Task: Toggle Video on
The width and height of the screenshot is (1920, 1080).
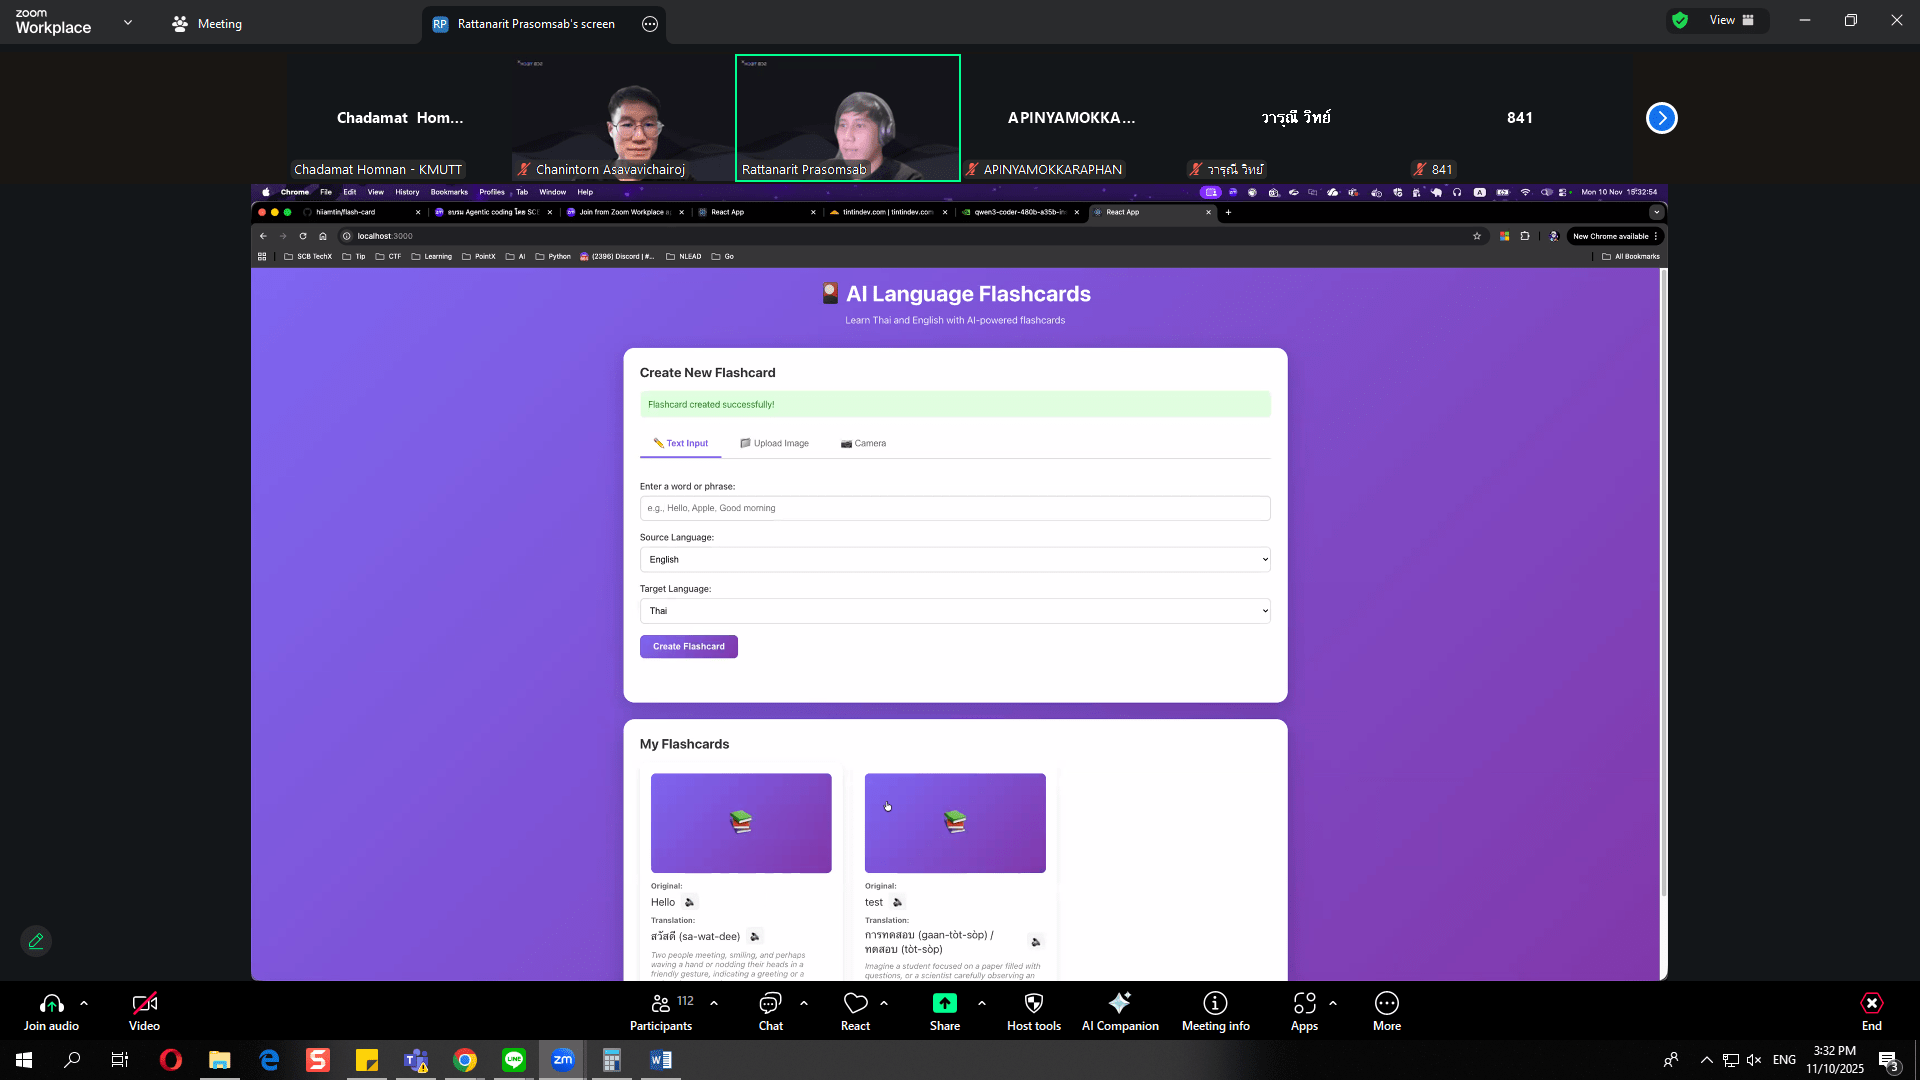Action: 144,1010
